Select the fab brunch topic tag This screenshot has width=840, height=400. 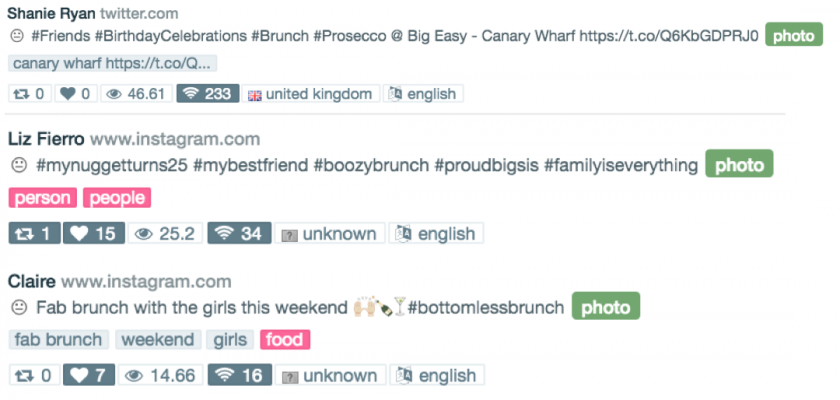click(x=58, y=340)
